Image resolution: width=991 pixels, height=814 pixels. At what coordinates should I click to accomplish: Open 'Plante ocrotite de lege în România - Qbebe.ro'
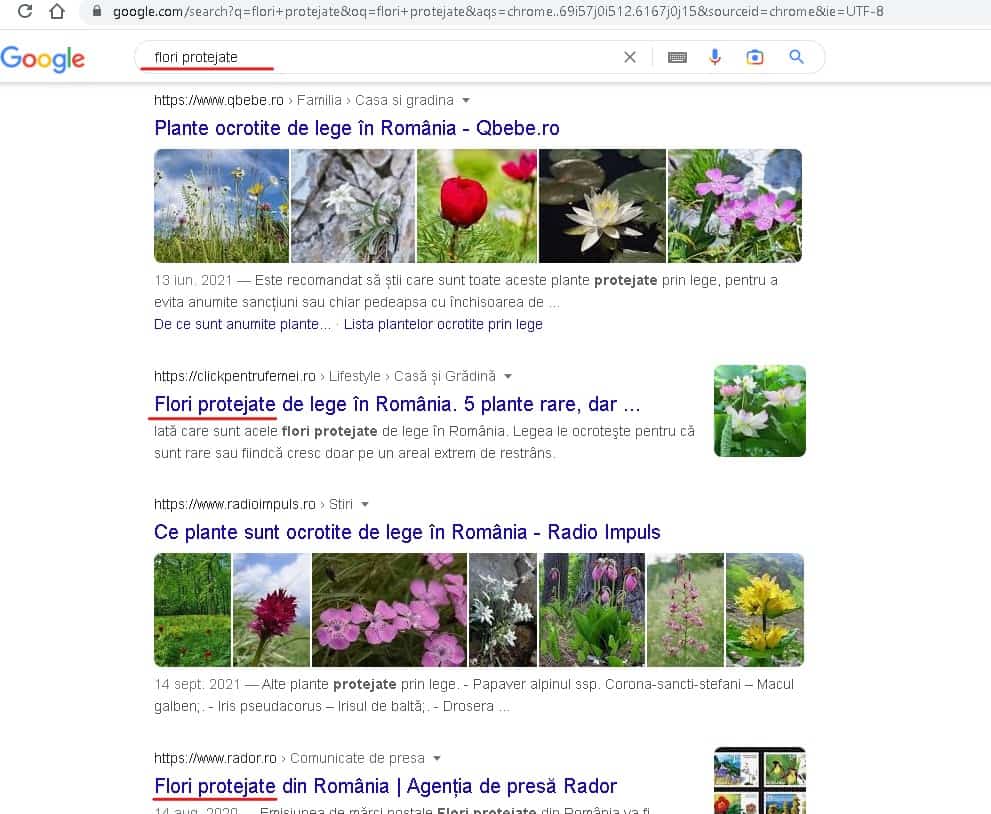(356, 128)
